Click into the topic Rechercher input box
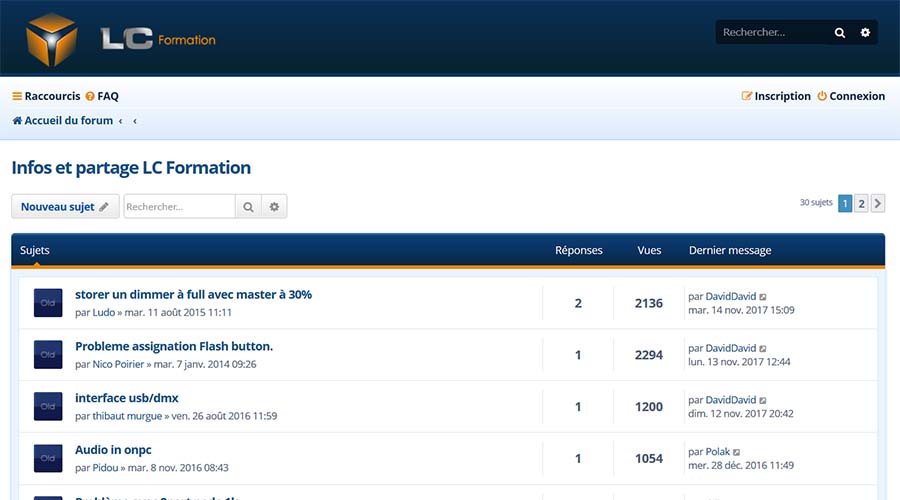The height and width of the screenshot is (500, 900). click(179, 207)
